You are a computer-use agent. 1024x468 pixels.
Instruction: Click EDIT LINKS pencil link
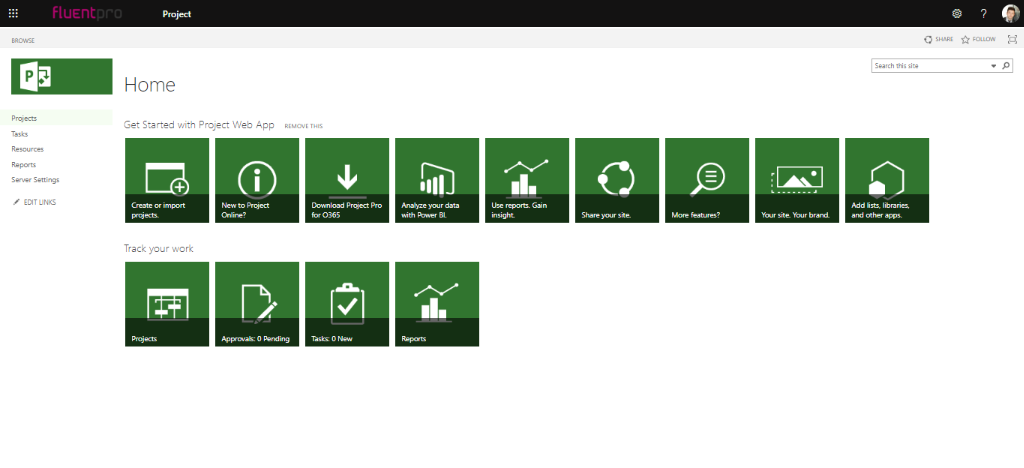pos(35,202)
